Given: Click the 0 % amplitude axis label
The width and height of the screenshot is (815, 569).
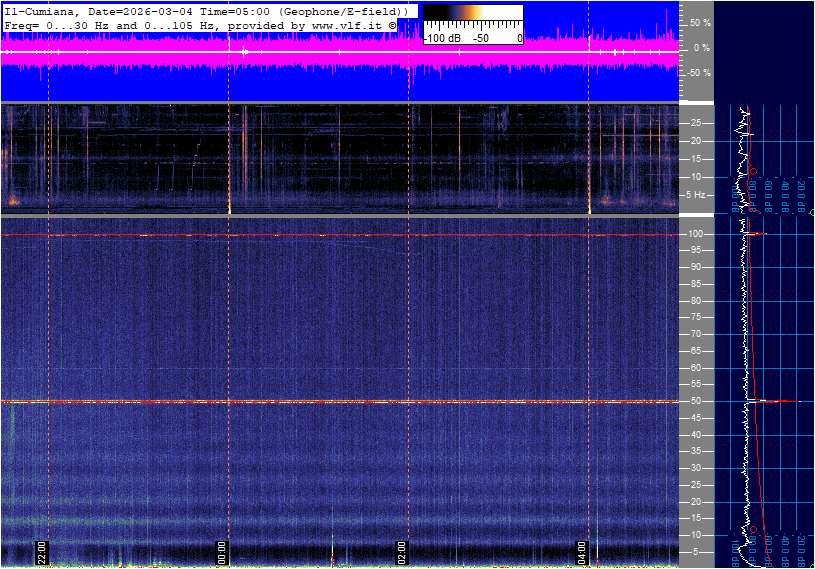Looking at the screenshot, I should pyautogui.click(x=702, y=47).
